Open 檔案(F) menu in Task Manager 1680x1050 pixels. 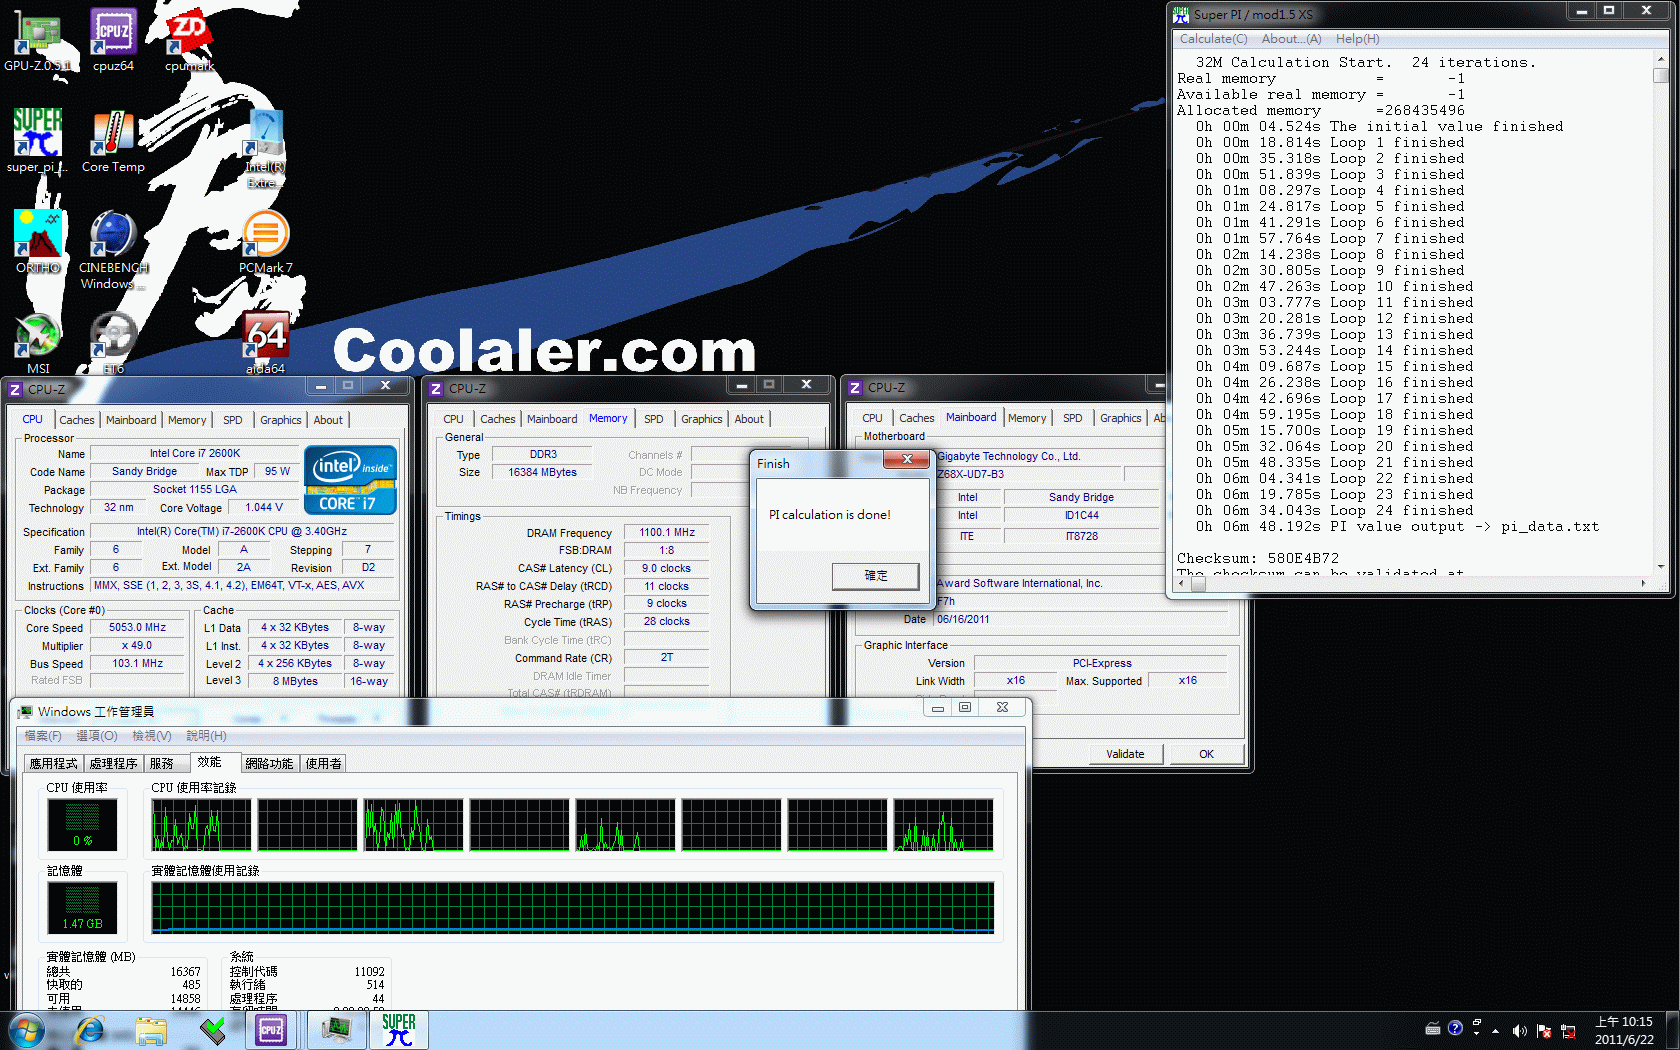(42, 736)
